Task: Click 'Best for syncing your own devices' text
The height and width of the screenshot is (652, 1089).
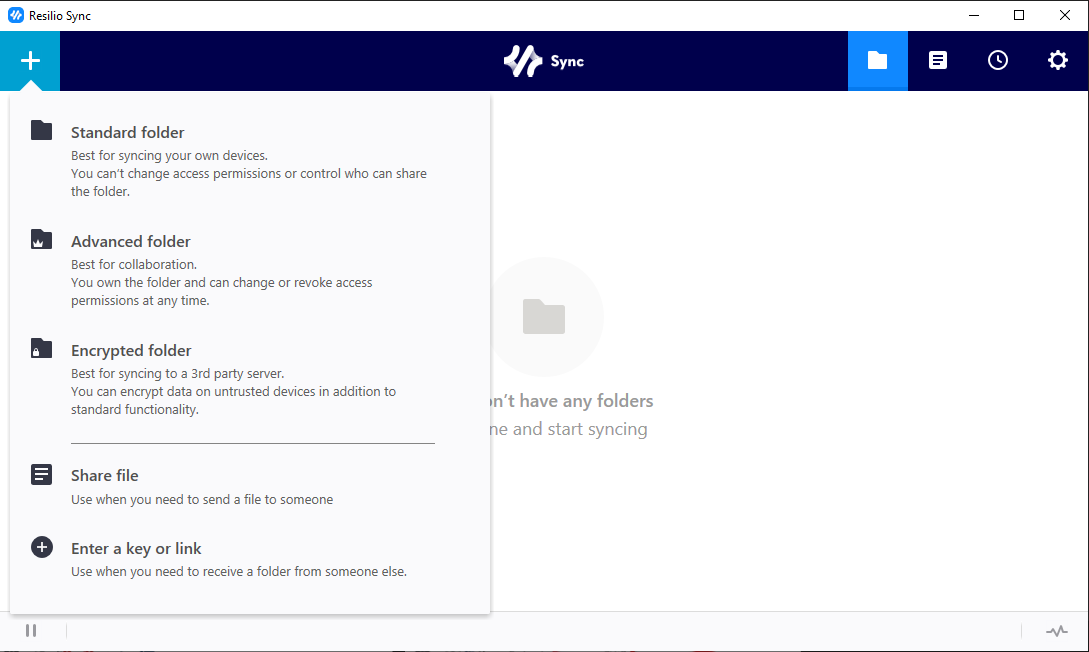Action: tap(169, 156)
